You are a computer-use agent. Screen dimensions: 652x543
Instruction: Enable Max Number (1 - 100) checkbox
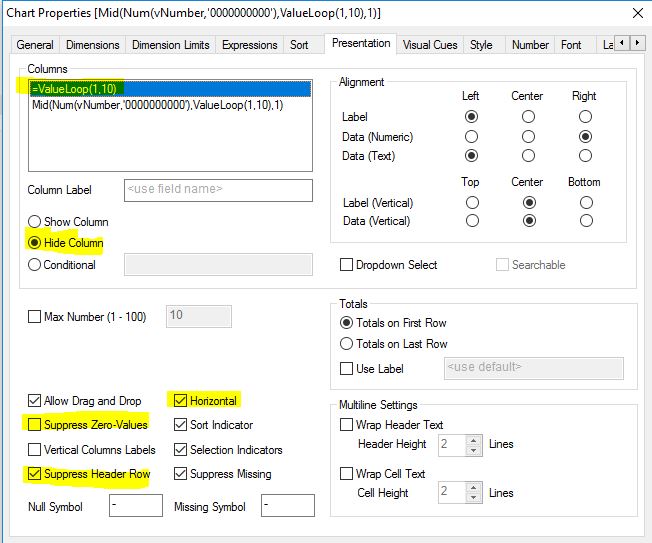point(34,317)
